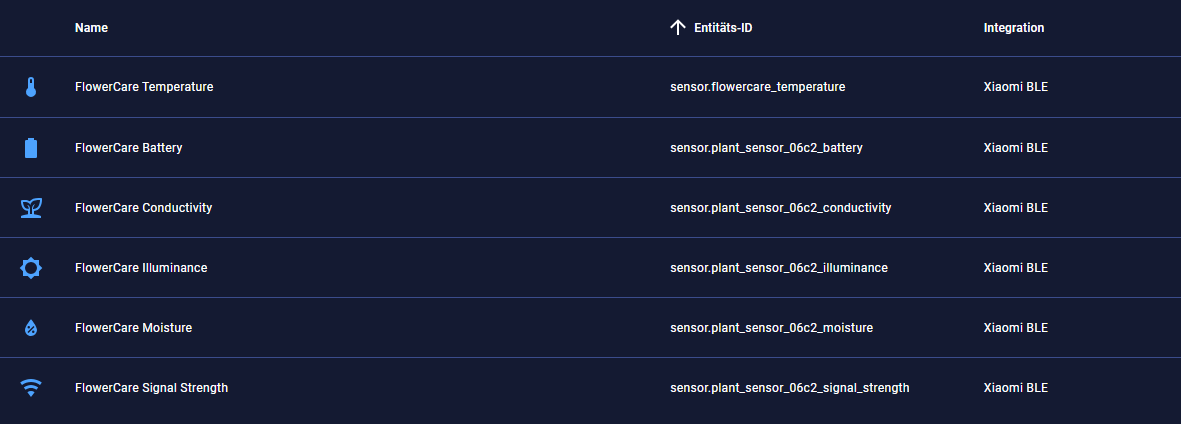Open the FlowerCare Illuminance entity name
Screen dimensions: 1181x424
[141, 268]
